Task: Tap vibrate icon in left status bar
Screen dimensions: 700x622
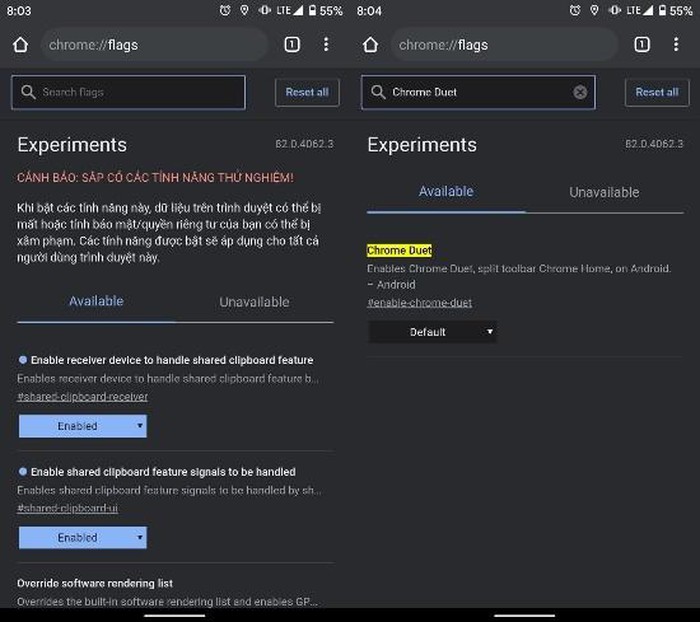Action: (264, 10)
